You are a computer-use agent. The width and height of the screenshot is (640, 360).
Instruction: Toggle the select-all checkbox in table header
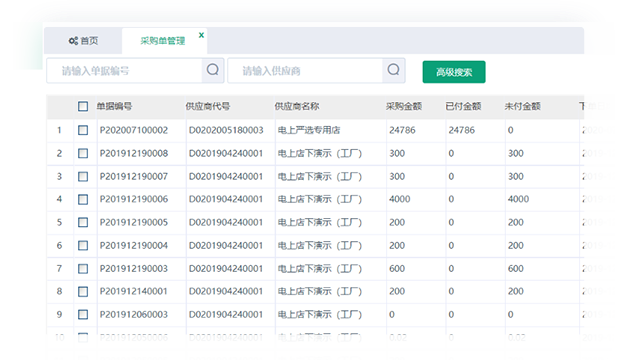pos(83,107)
